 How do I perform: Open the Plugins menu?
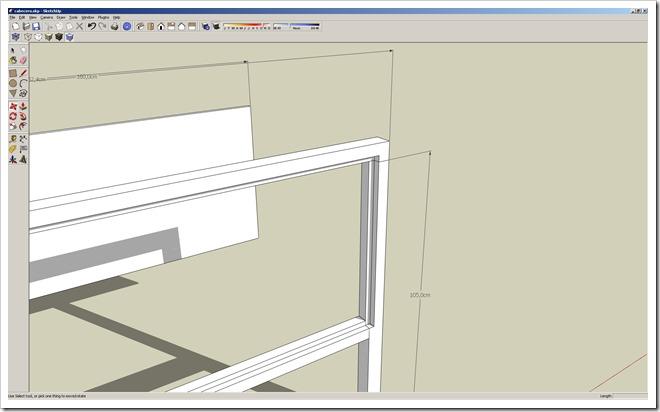coord(103,17)
